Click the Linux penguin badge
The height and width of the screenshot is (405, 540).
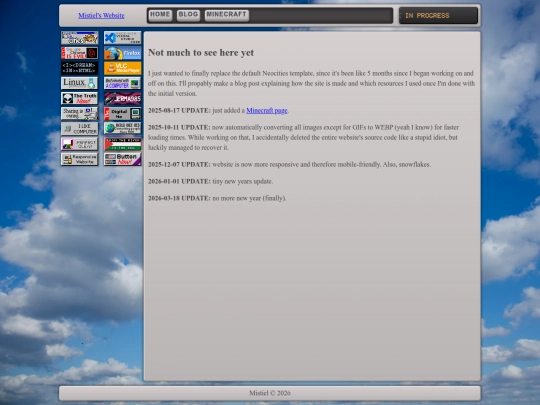coord(80,83)
